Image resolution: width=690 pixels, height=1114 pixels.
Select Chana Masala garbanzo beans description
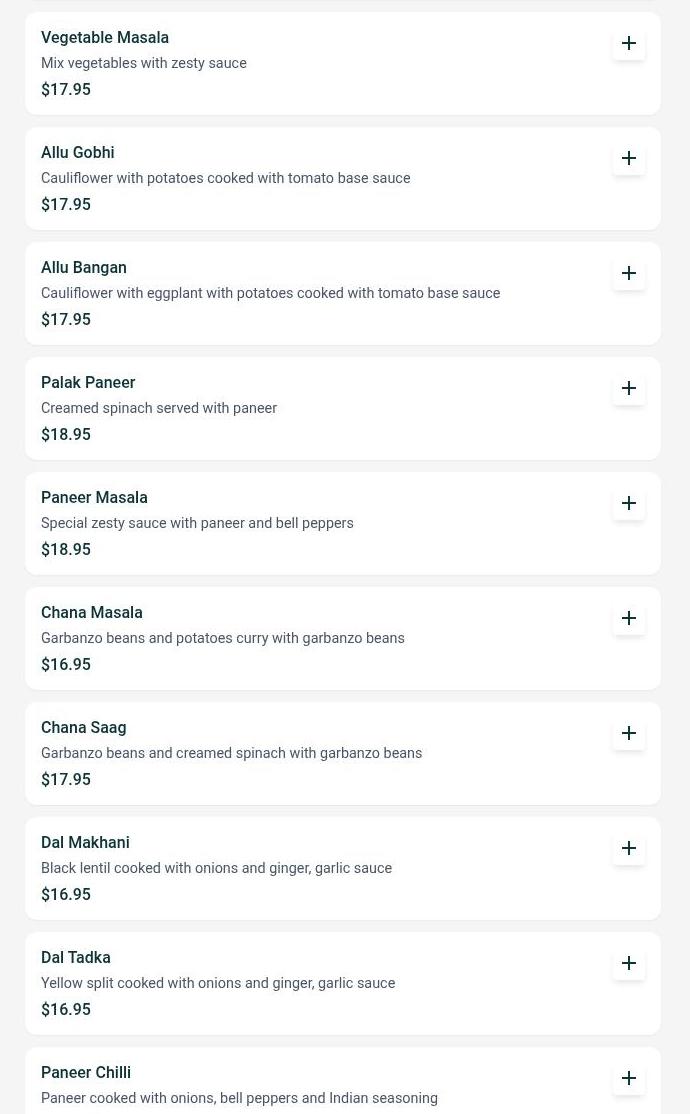tap(223, 638)
